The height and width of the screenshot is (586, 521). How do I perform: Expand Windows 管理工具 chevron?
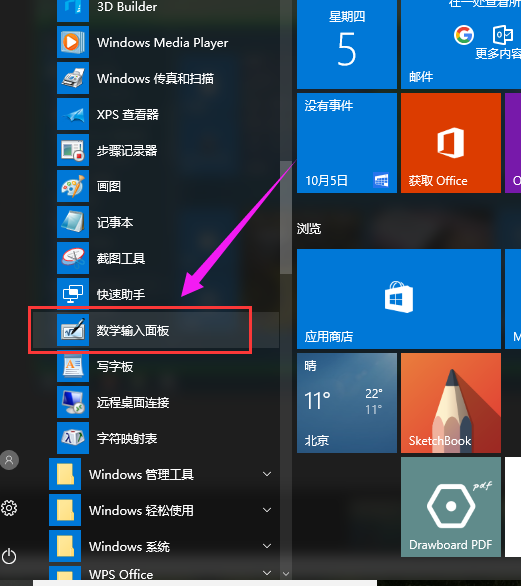(267, 474)
